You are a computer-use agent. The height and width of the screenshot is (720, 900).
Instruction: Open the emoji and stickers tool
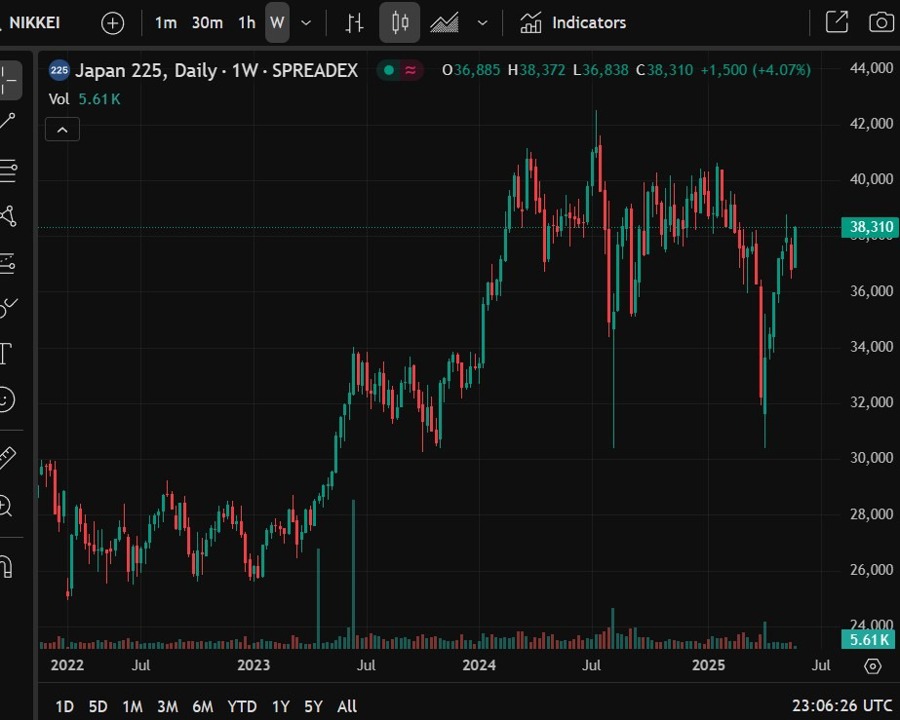(x=6, y=400)
